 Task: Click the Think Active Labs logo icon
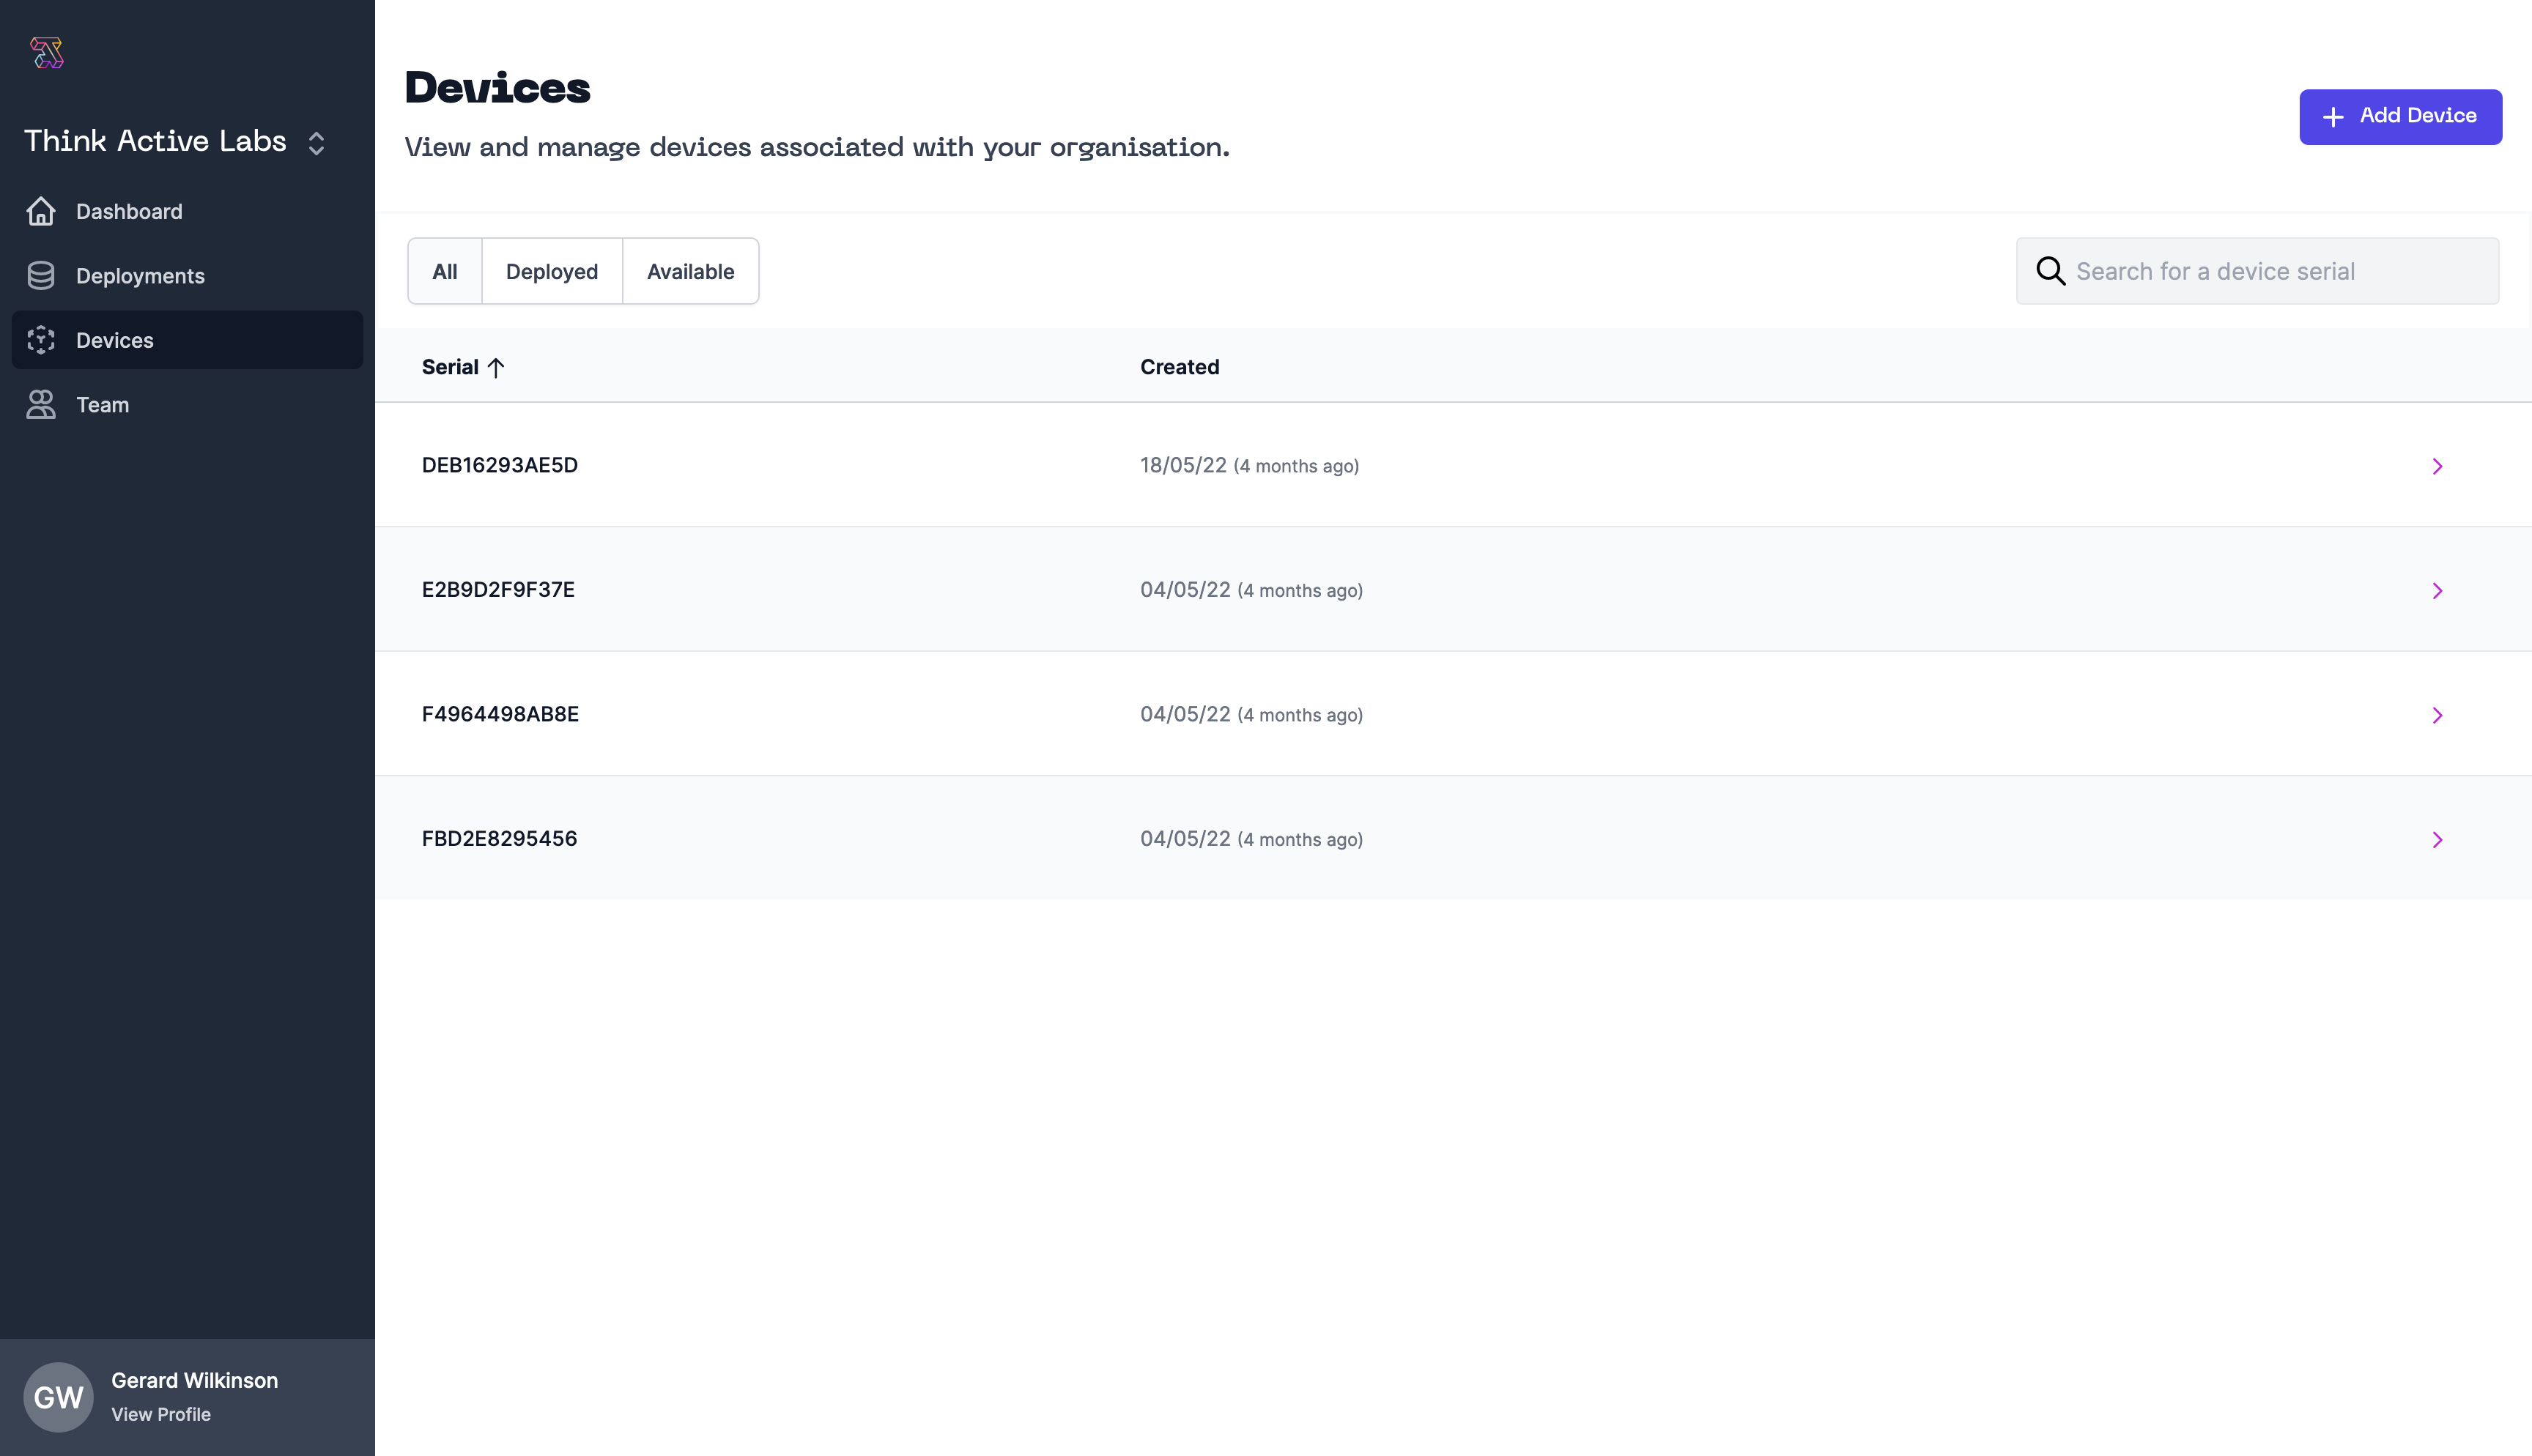(47, 51)
